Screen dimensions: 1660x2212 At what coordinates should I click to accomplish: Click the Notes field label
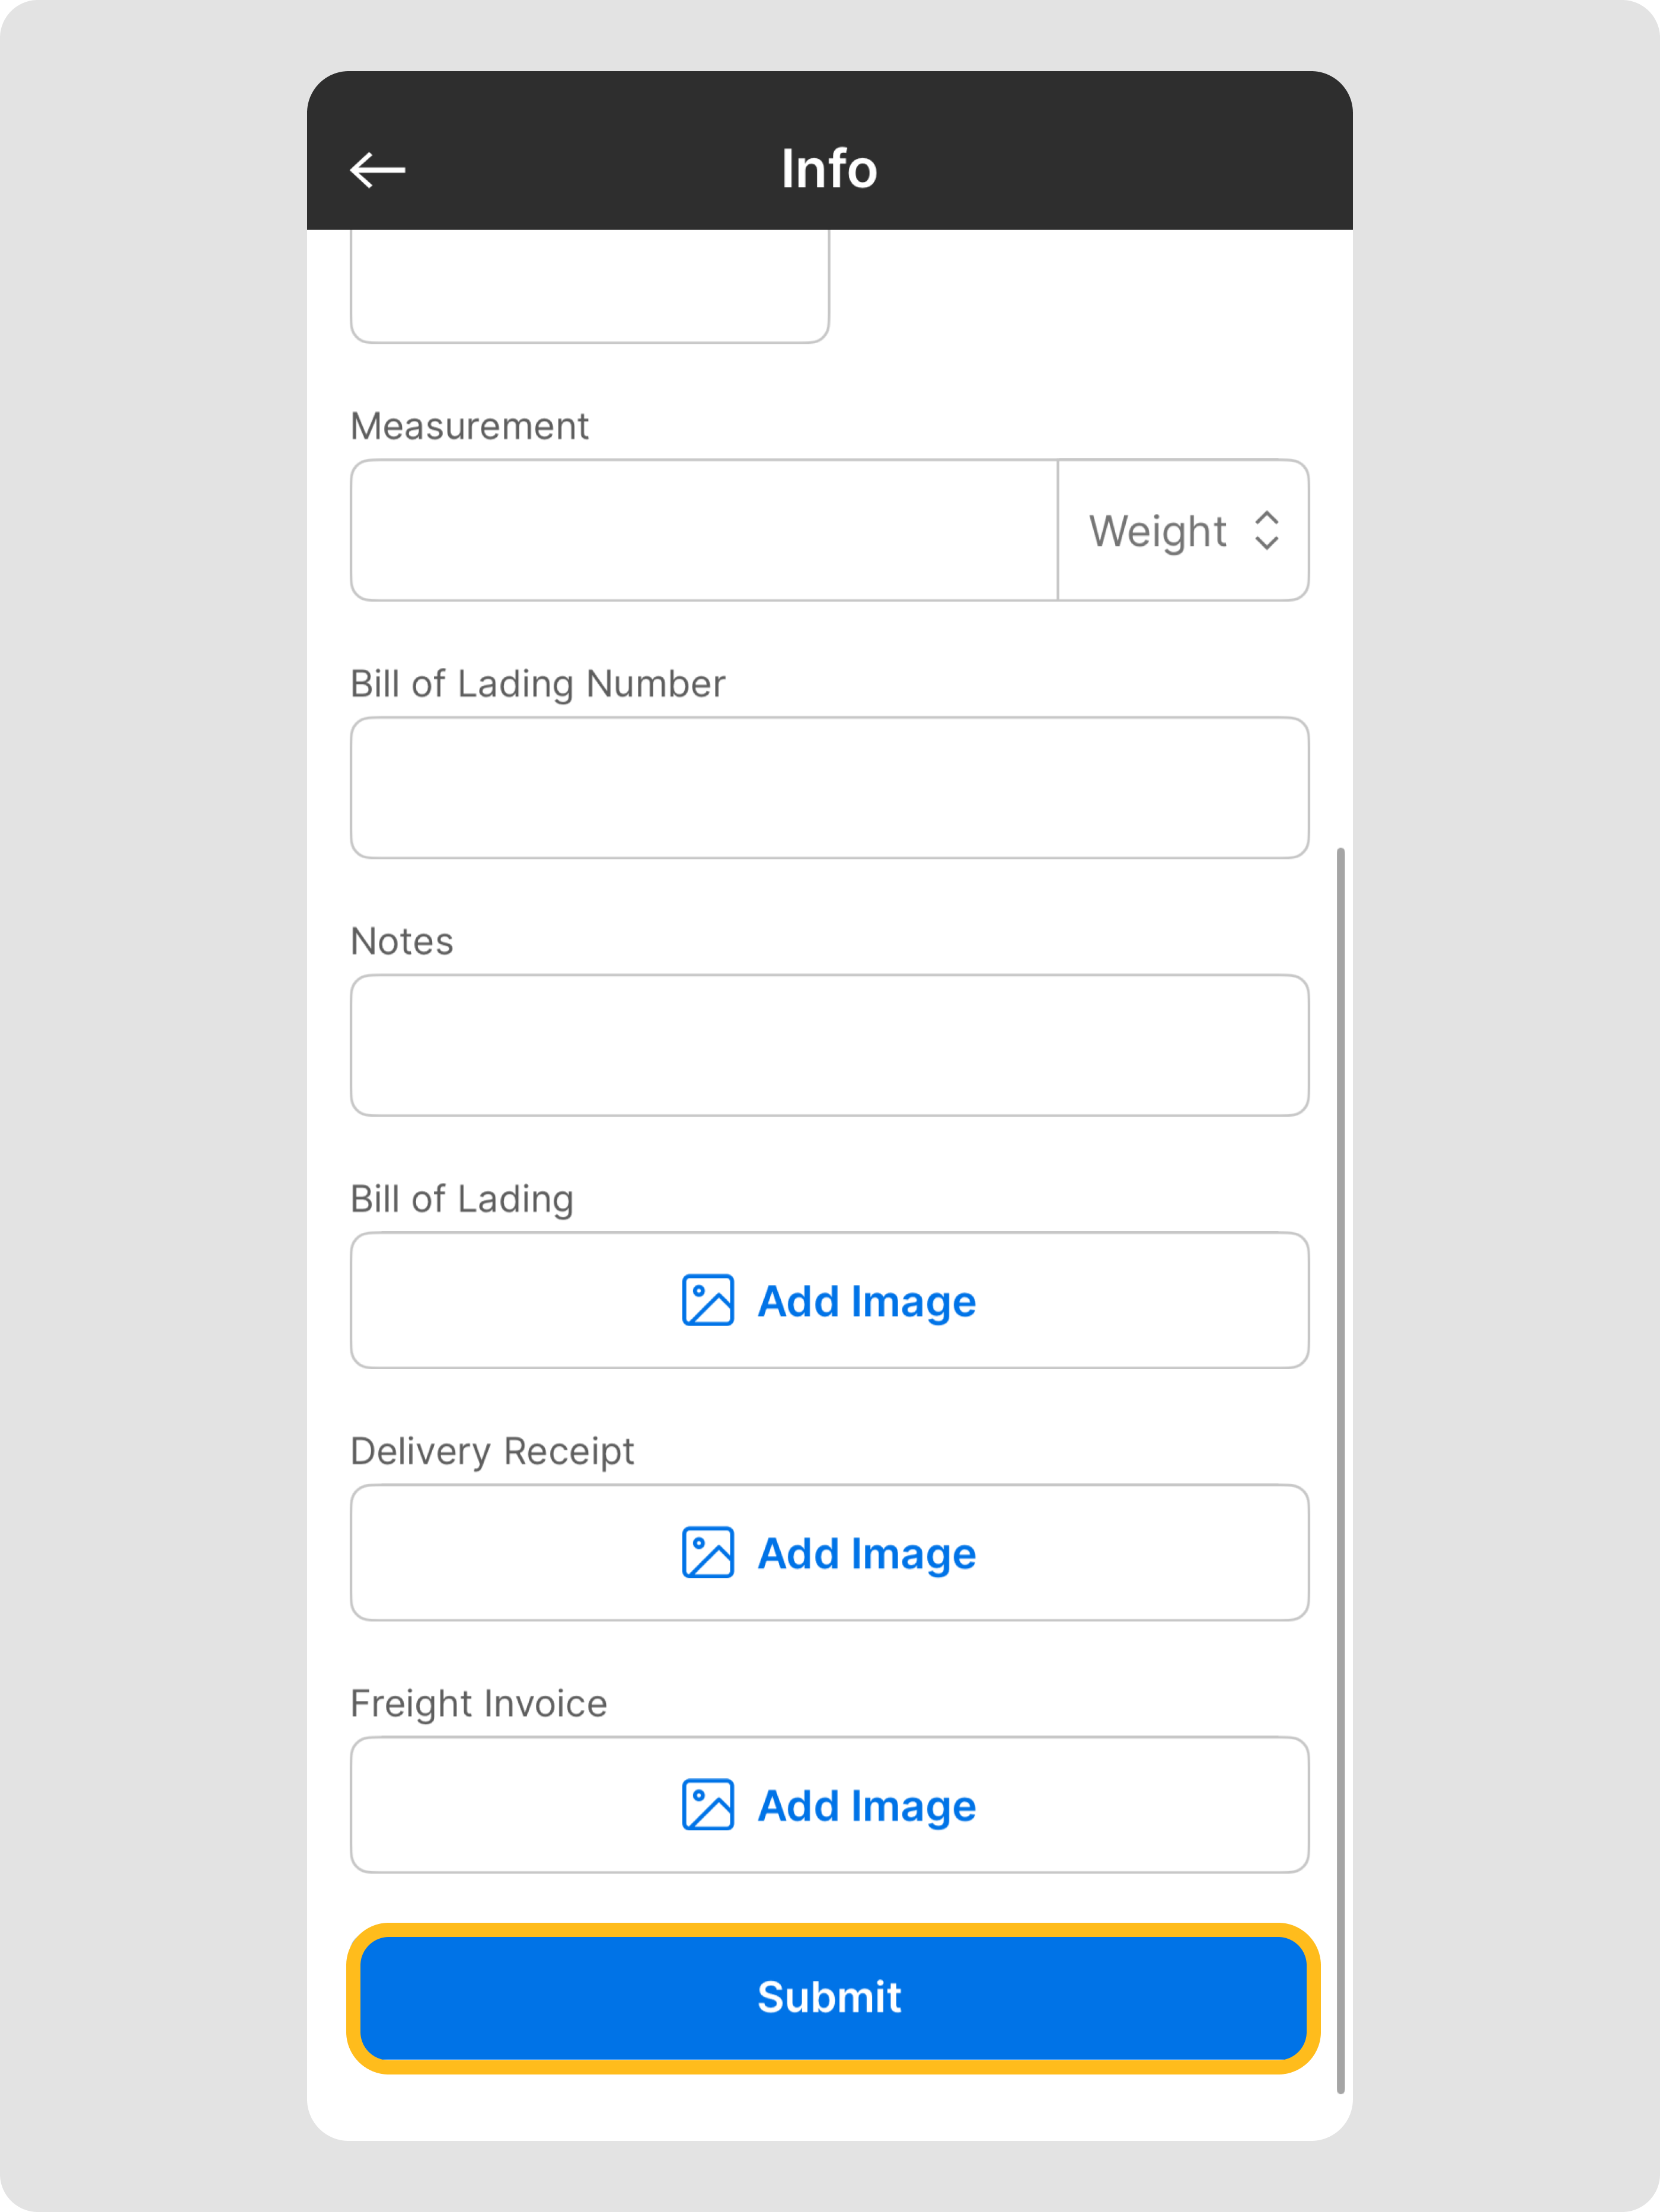click(x=402, y=941)
